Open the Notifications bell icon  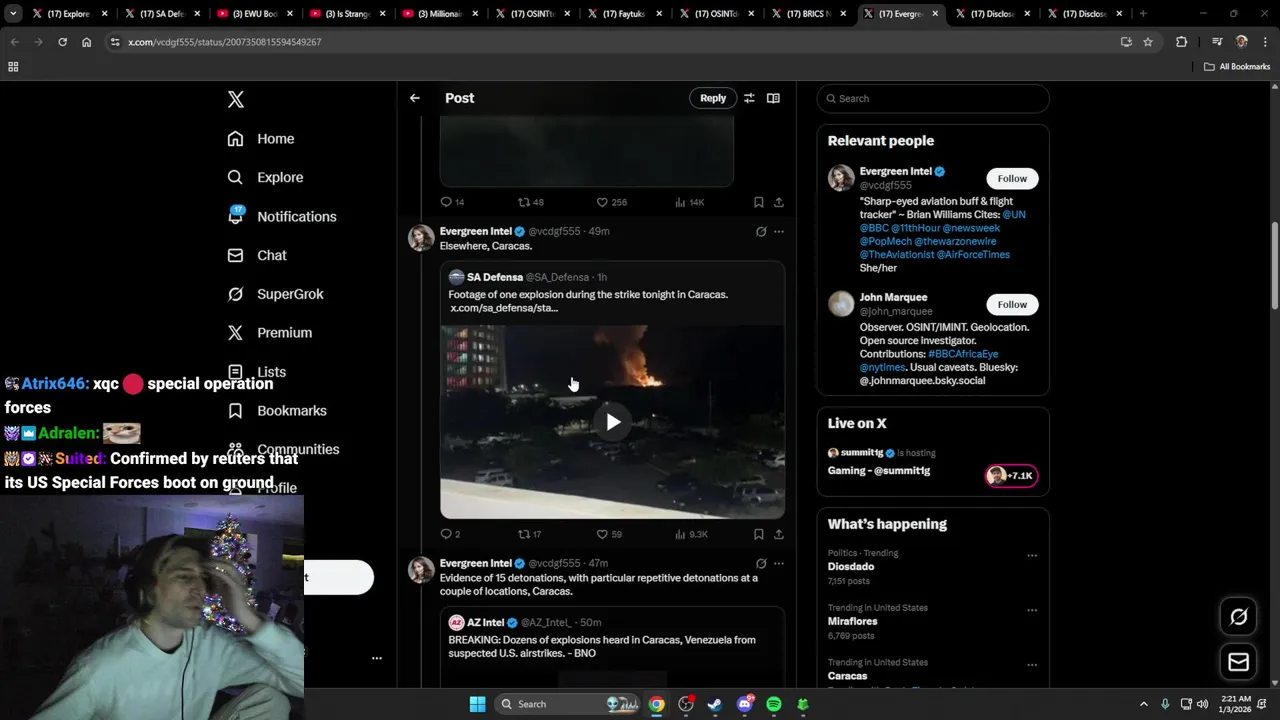tap(236, 215)
